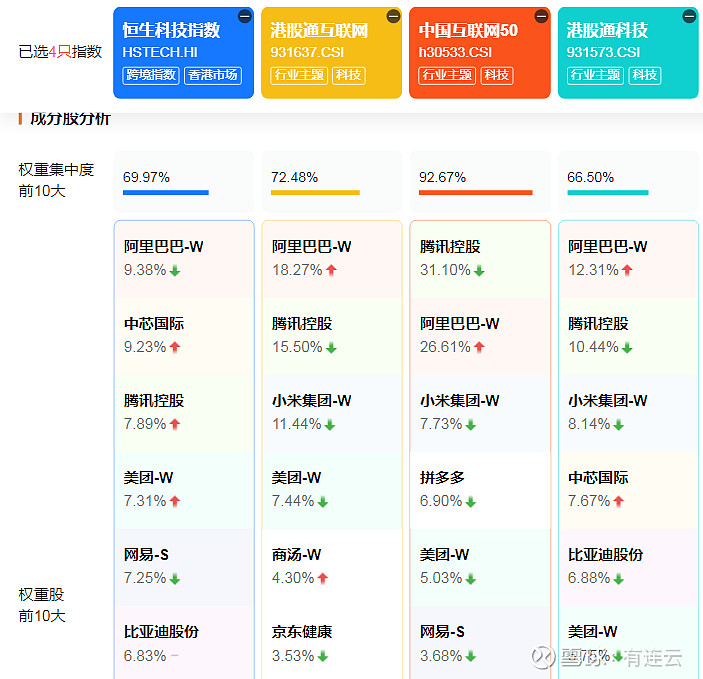The height and width of the screenshot is (679, 703).
Task: Click the 已选4只指数 label
Action: click(x=60, y=52)
